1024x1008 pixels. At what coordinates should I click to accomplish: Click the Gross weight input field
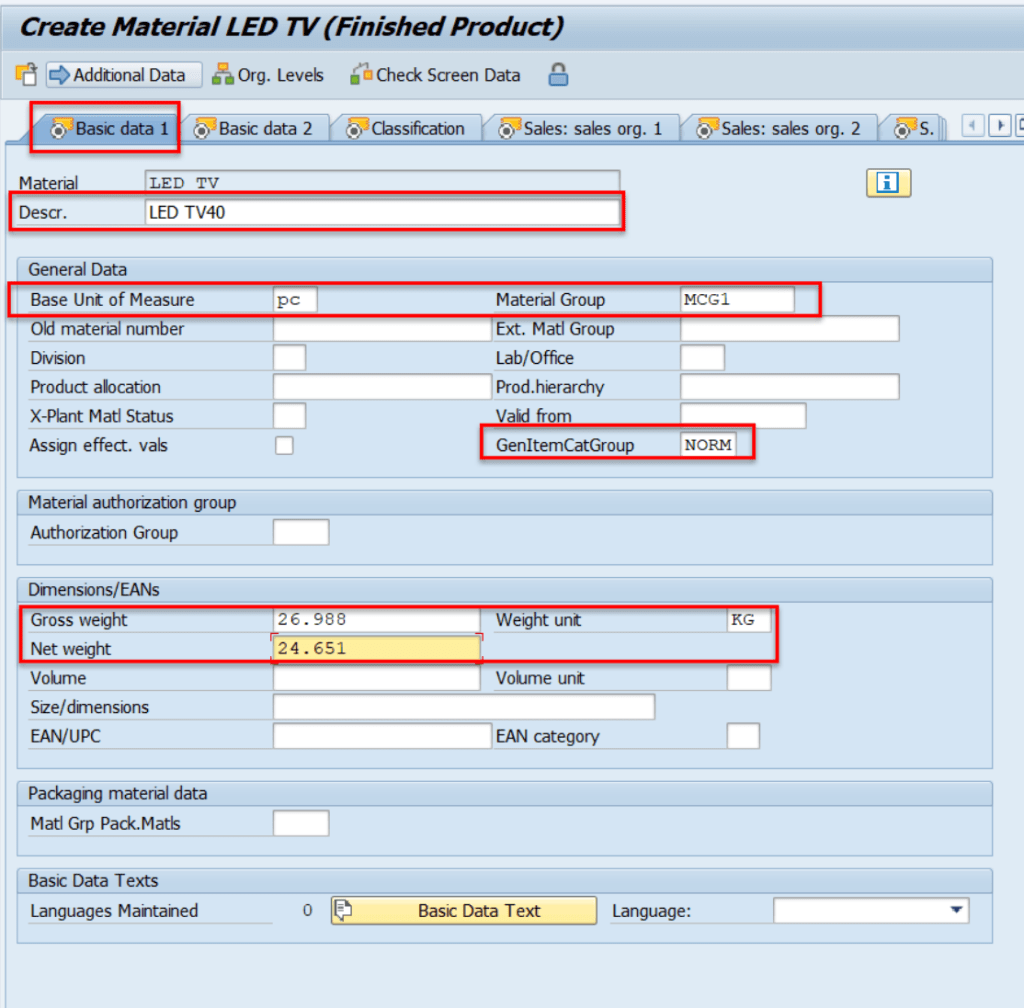[x=376, y=620]
